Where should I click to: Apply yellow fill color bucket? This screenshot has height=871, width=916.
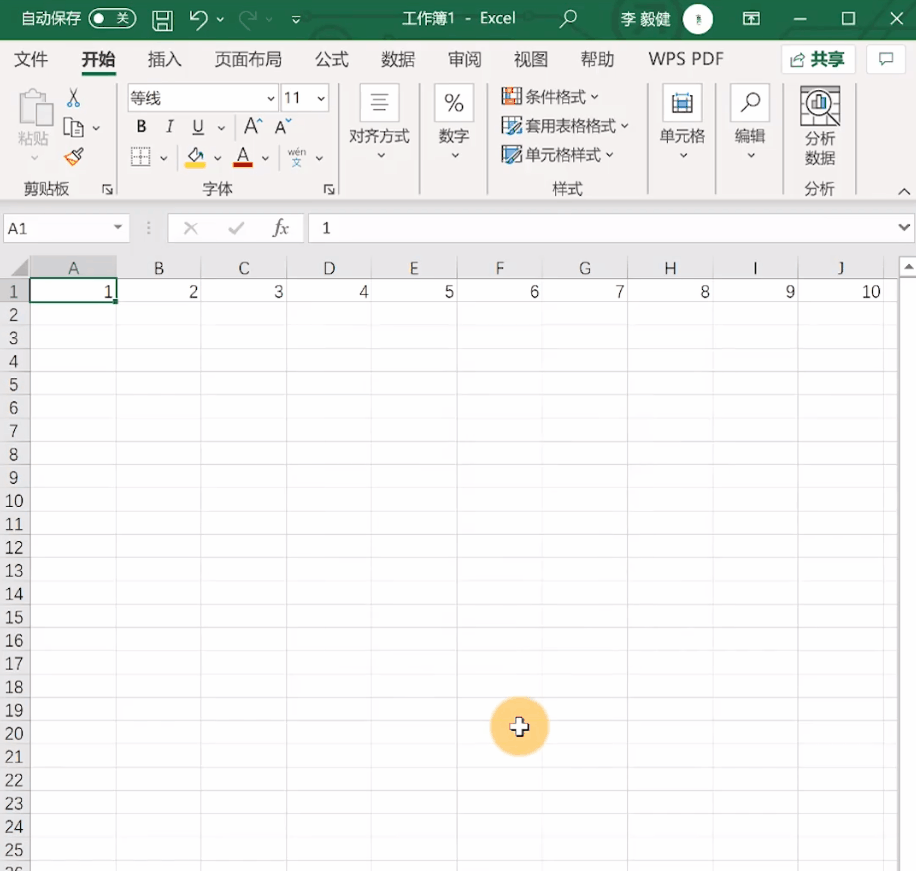coord(195,157)
